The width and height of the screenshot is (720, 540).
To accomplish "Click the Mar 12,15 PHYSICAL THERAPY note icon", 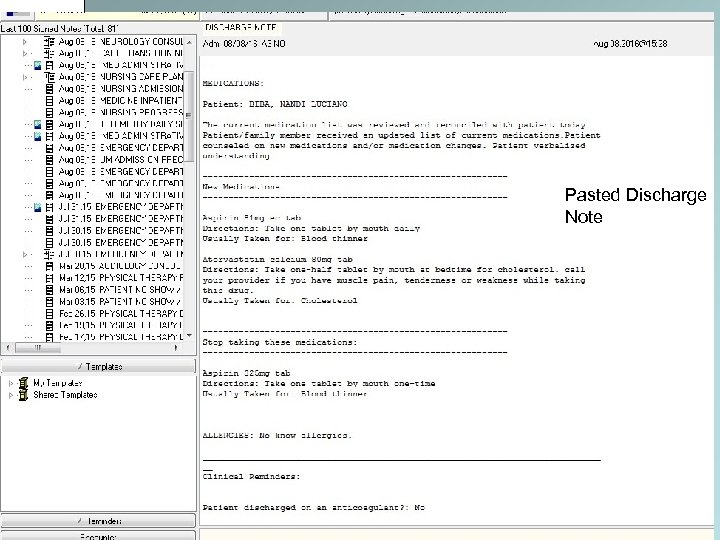I will click(x=50, y=278).
